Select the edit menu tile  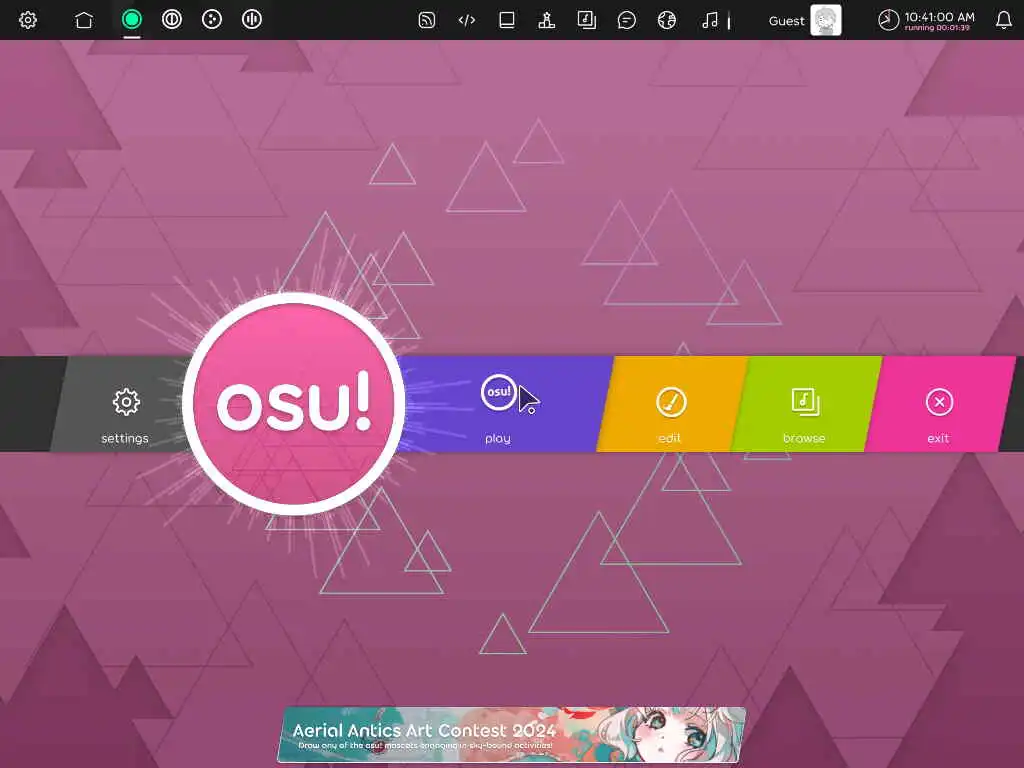[x=672, y=404]
